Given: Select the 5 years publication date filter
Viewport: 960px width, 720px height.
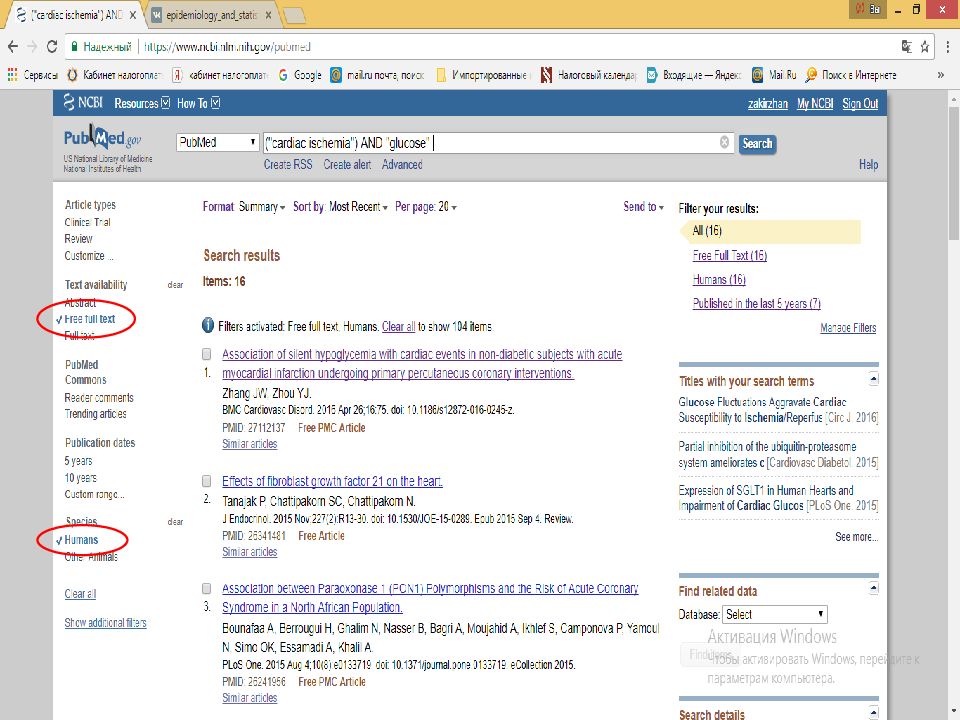Looking at the screenshot, I should (x=78, y=460).
